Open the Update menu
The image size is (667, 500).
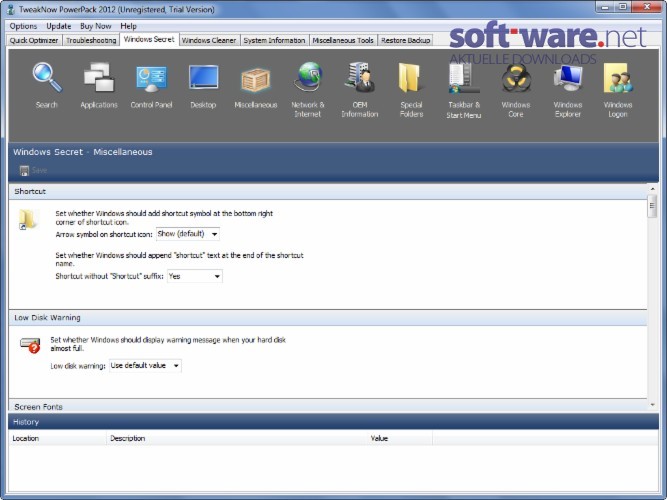[59, 26]
